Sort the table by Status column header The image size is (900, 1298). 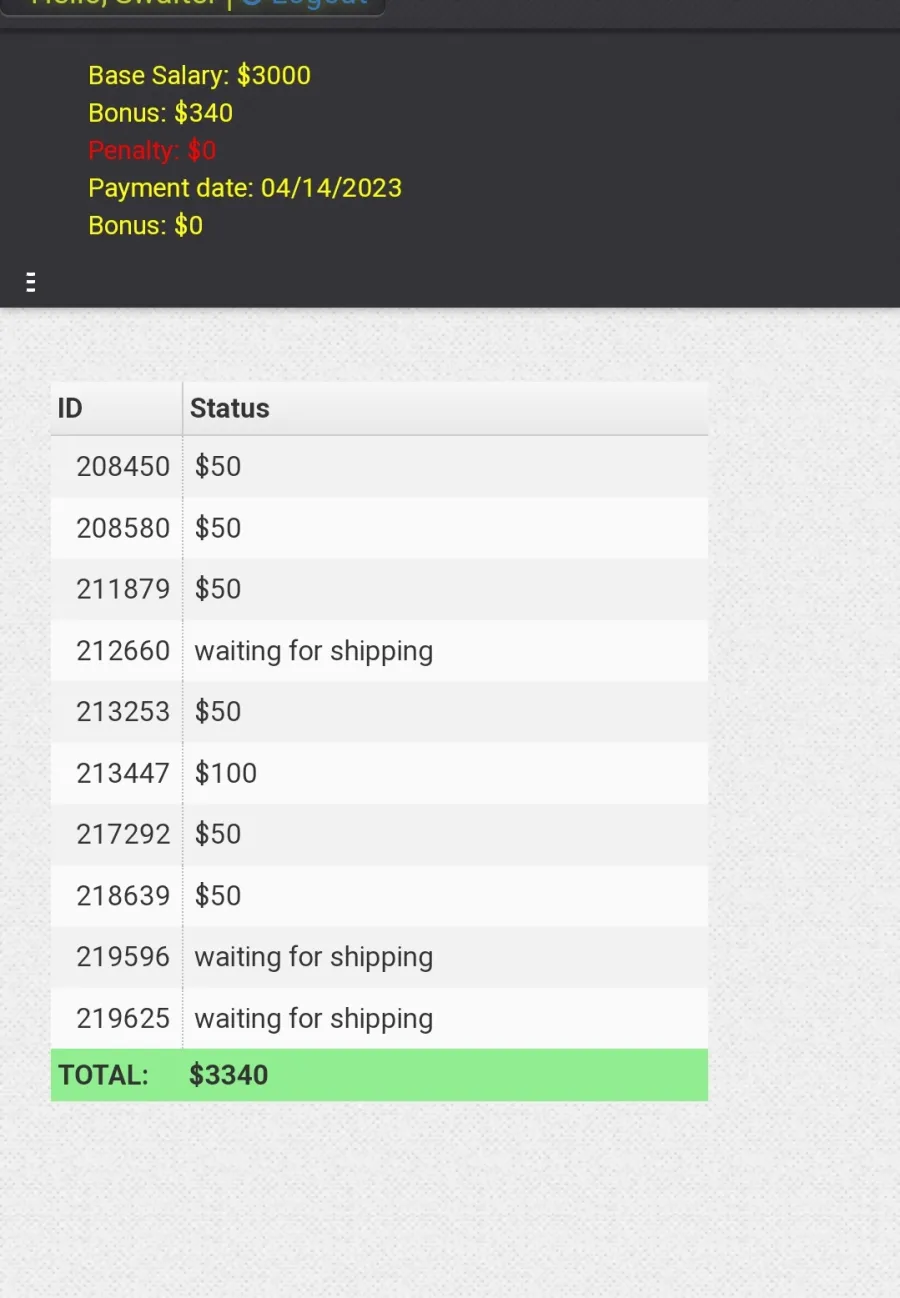445,408
